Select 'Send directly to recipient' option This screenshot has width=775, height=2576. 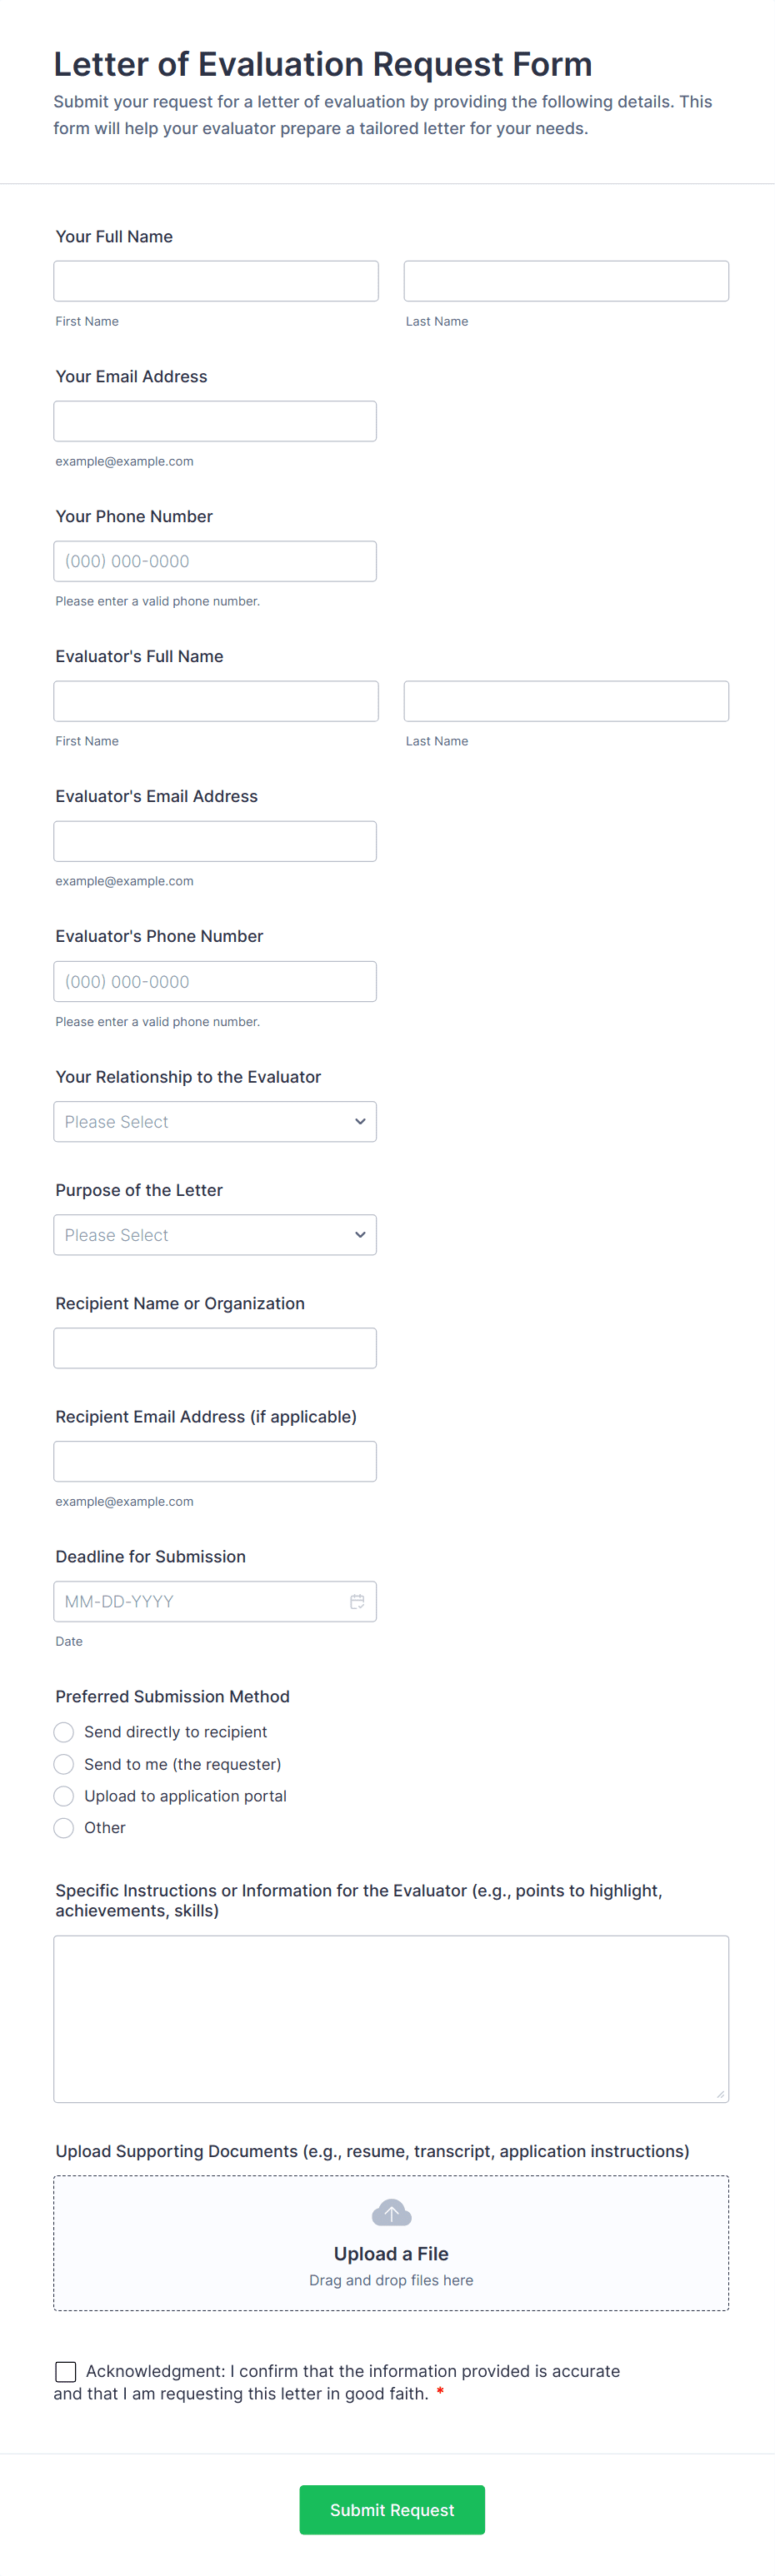pyautogui.click(x=64, y=1732)
